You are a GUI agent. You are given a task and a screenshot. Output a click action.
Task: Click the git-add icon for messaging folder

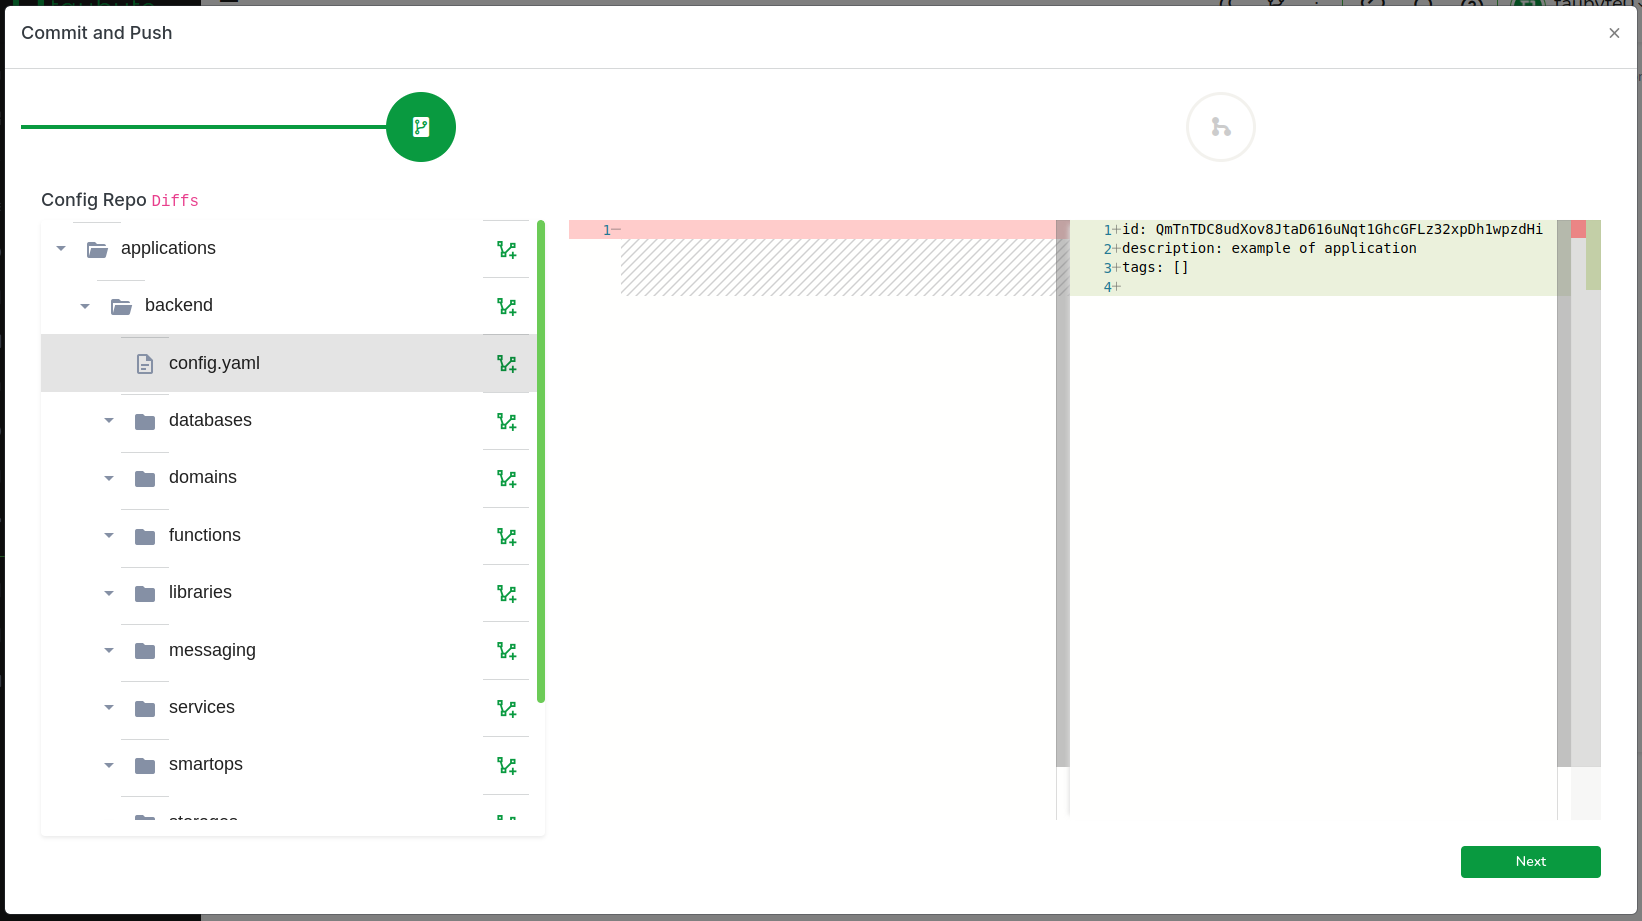(x=507, y=651)
